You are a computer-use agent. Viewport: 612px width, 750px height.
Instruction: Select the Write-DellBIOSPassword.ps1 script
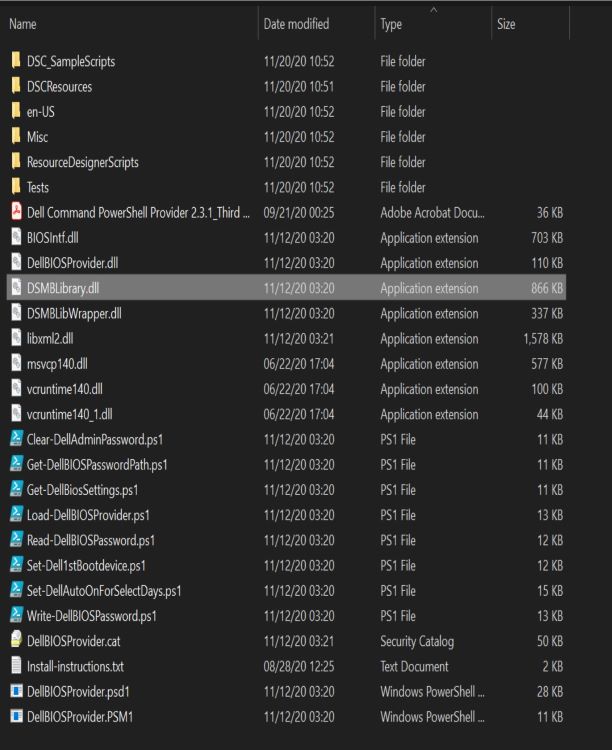tap(91, 616)
